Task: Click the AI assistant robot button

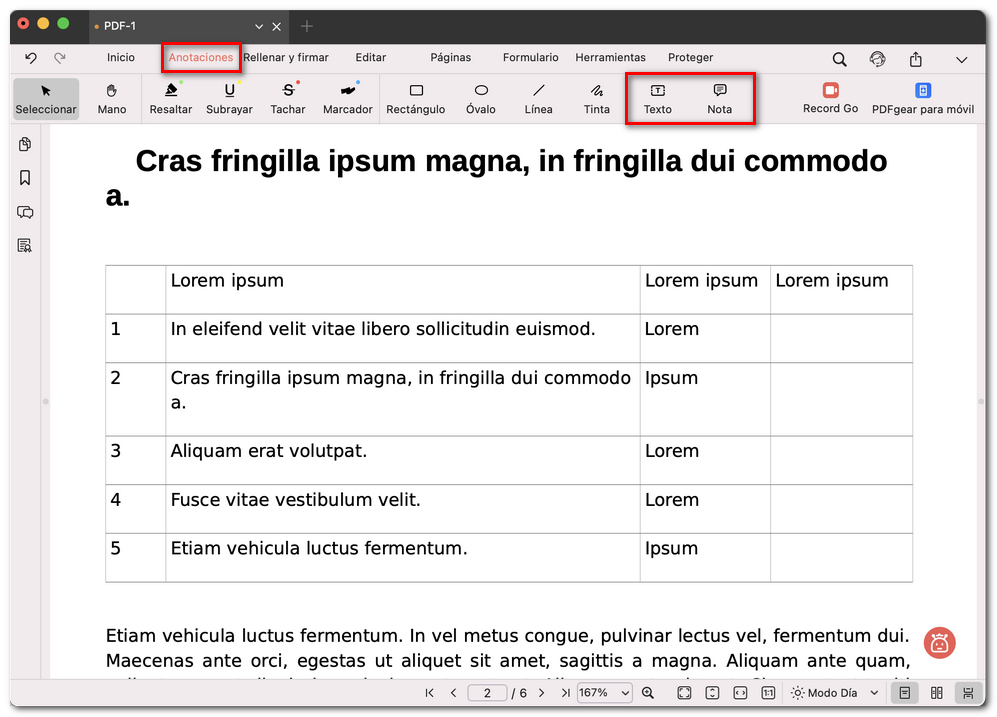Action: coord(939,643)
